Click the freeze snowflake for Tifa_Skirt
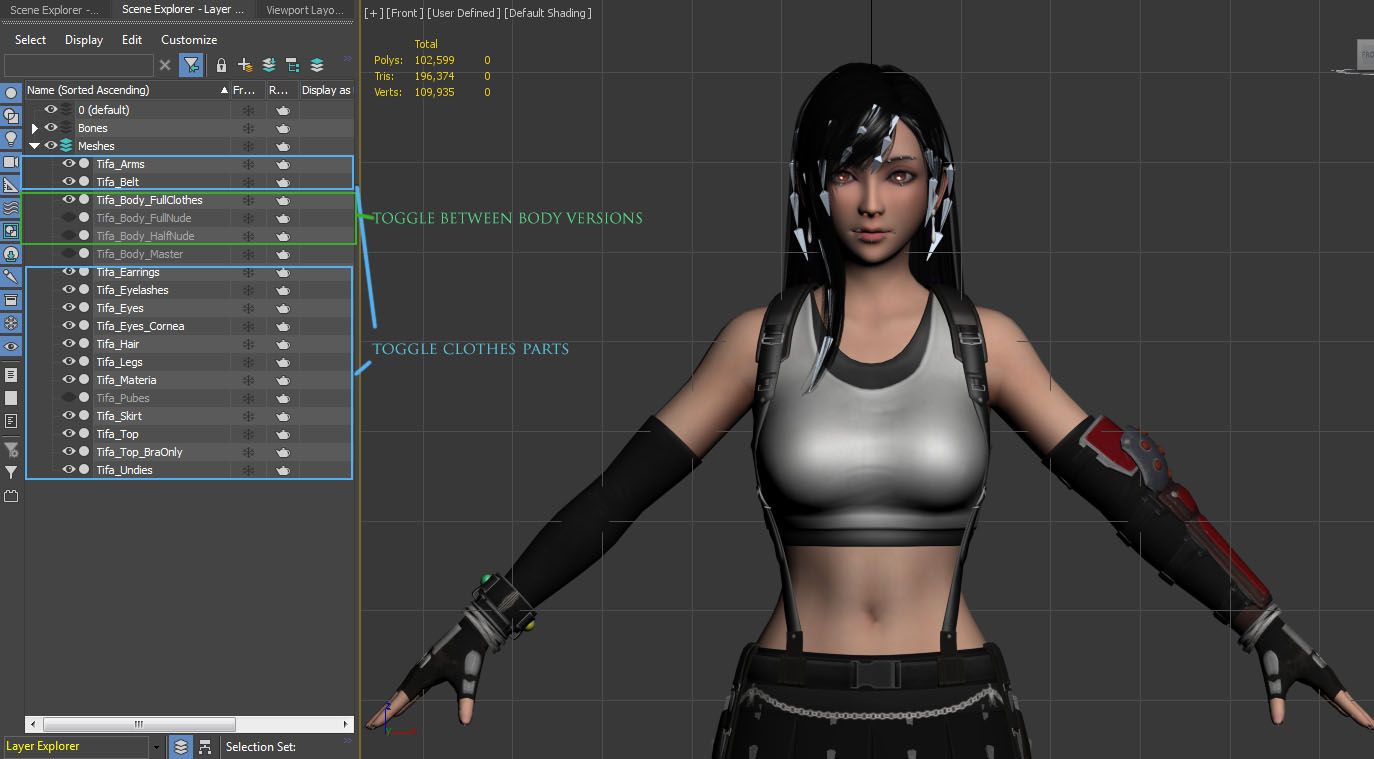 248,416
